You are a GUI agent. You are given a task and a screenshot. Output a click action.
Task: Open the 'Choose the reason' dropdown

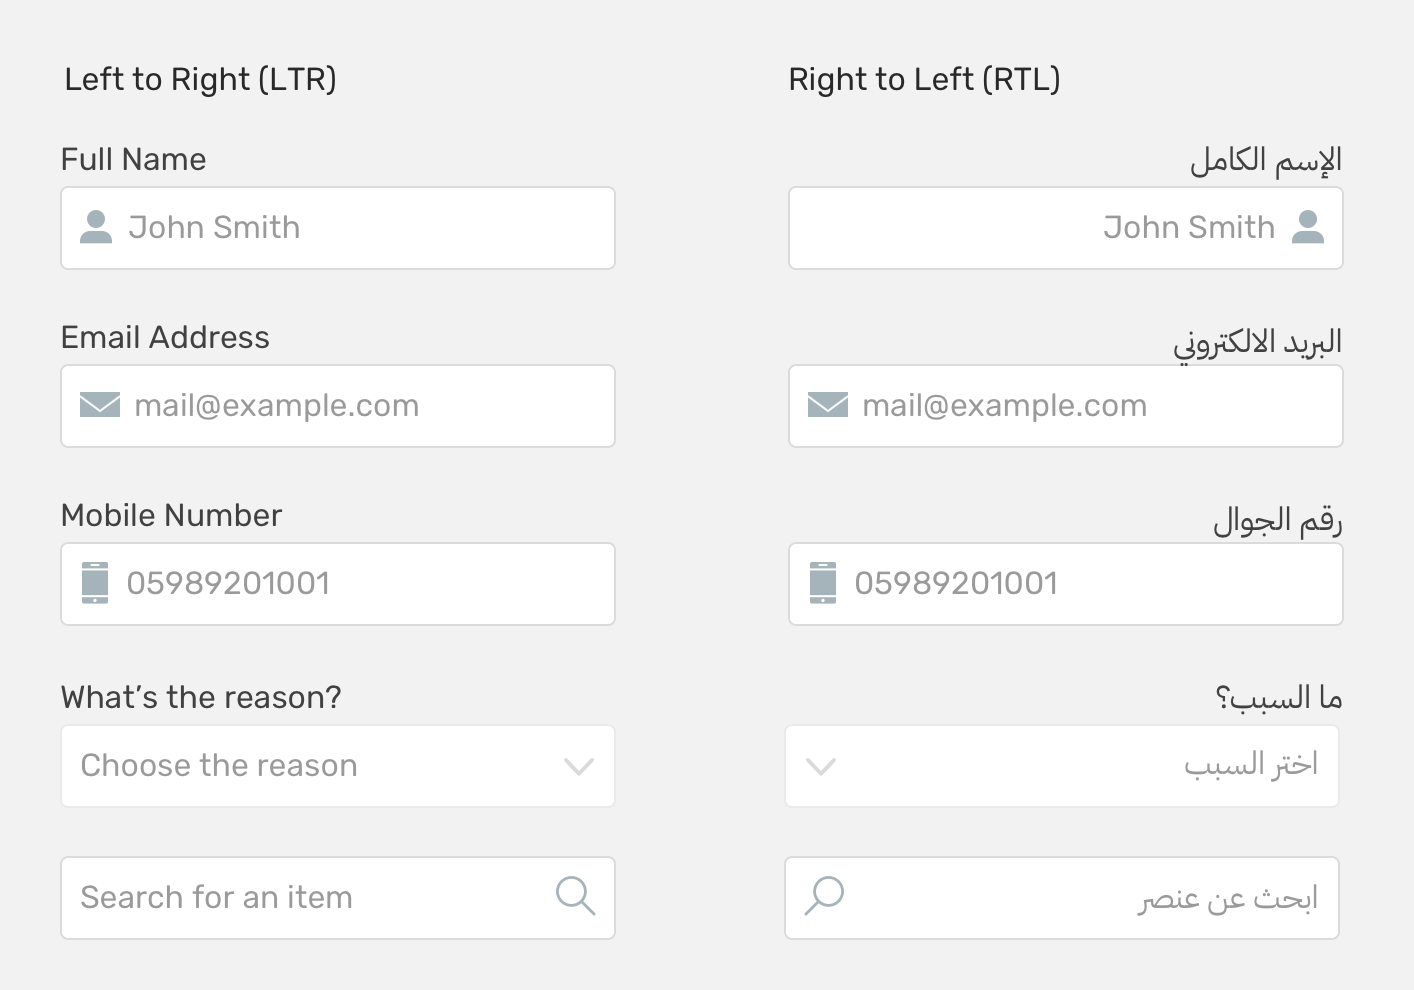(x=320, y=766)
